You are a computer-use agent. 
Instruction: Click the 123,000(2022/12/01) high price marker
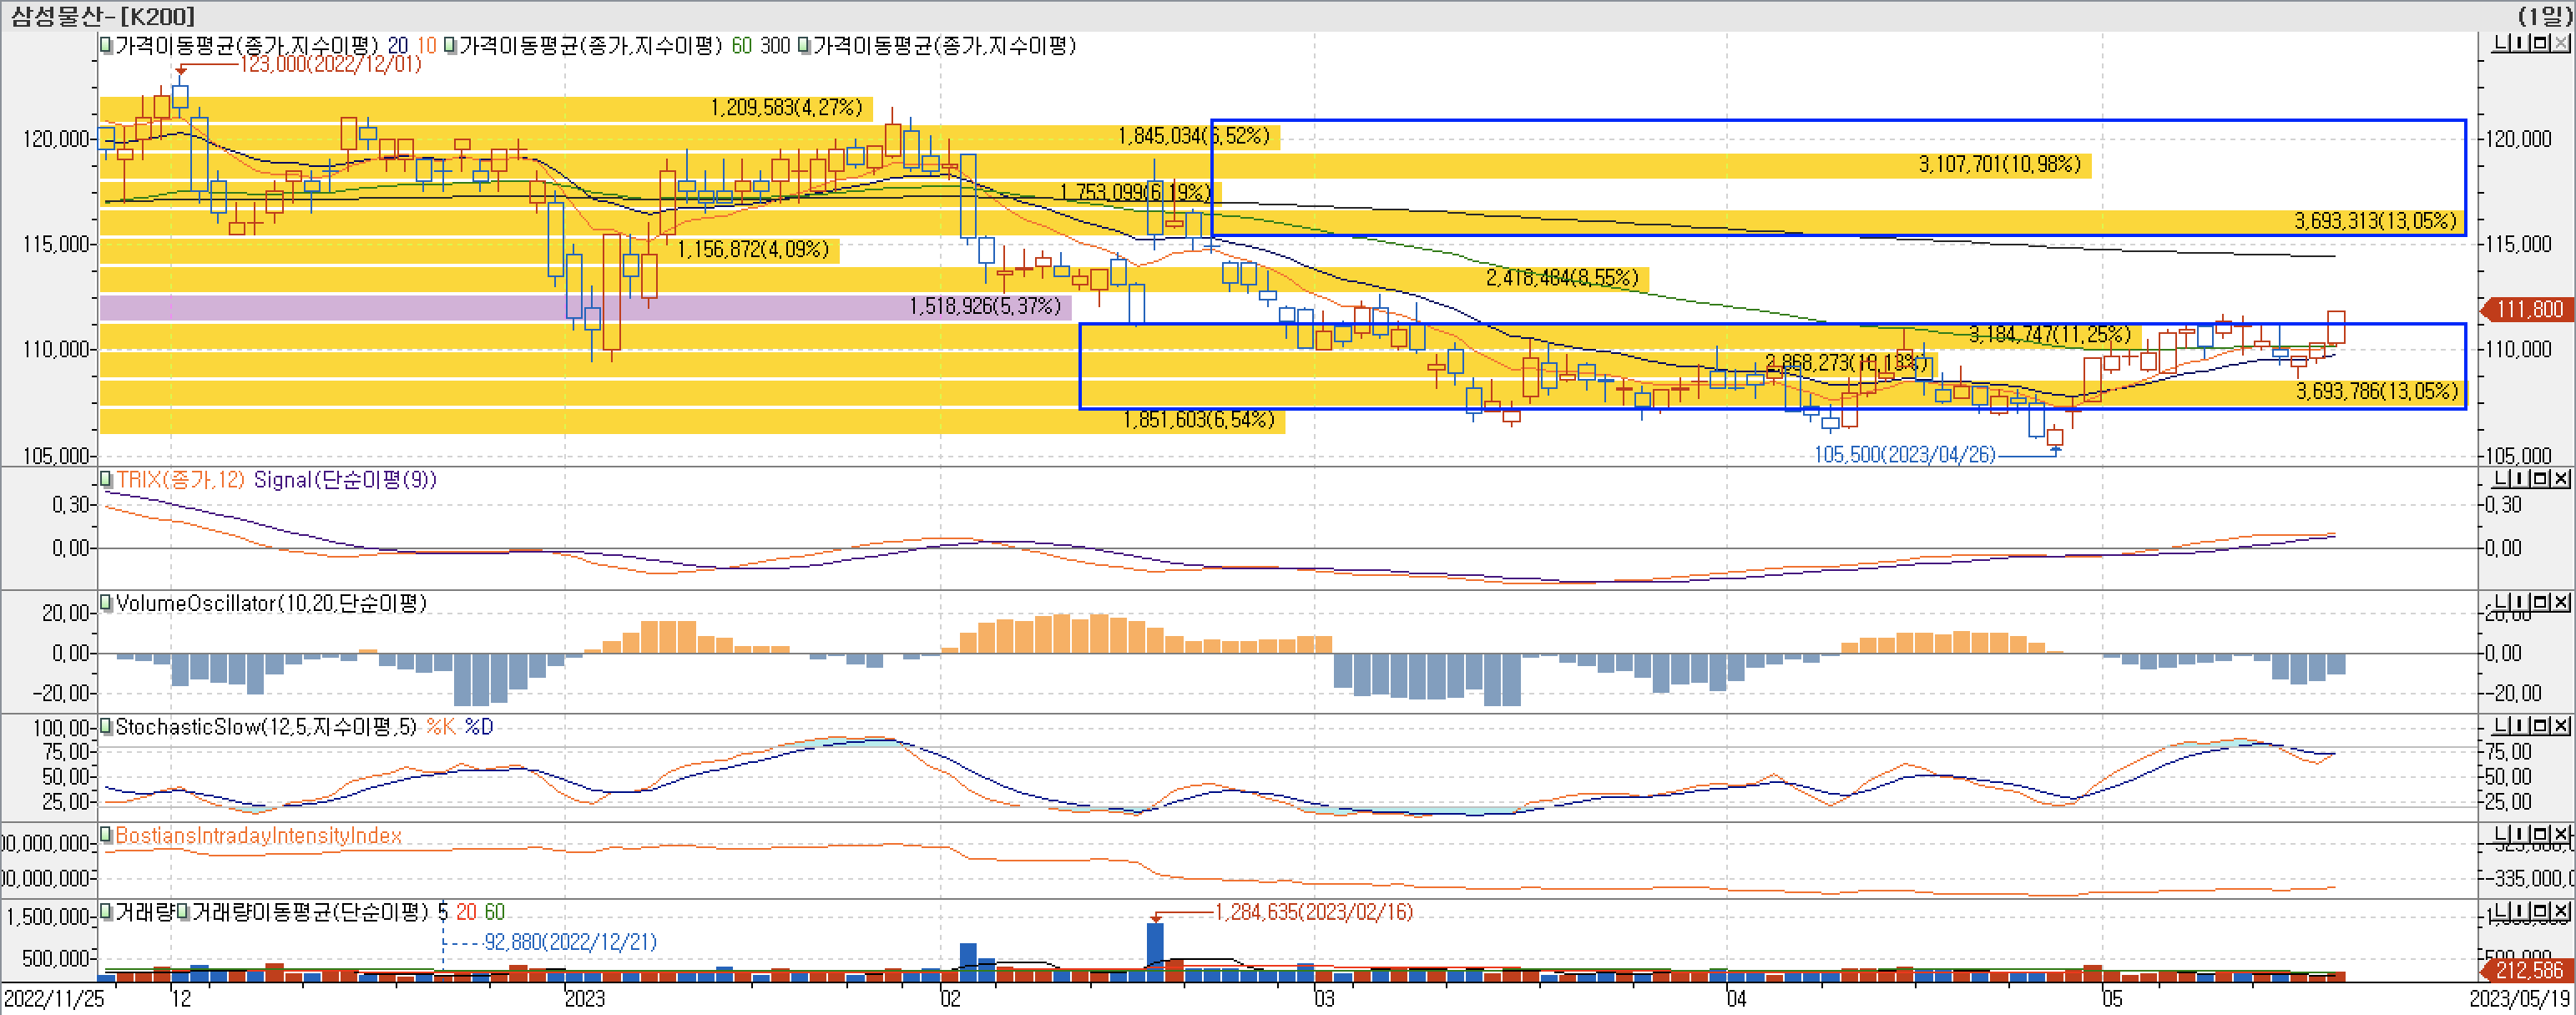coord(330,64)
